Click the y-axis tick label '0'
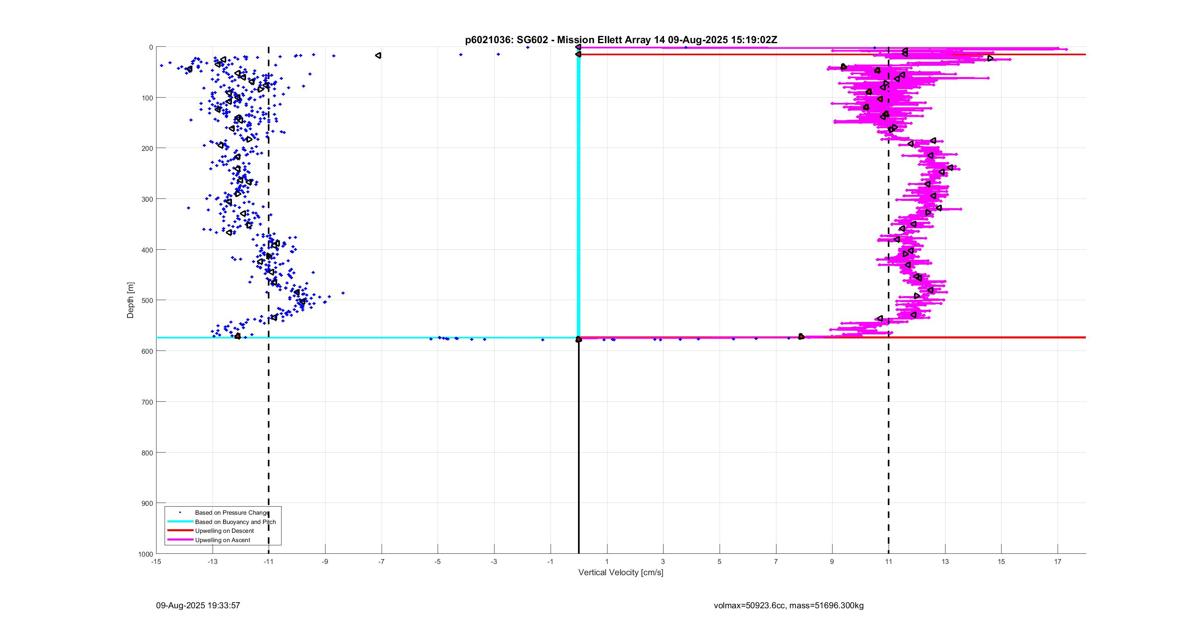This screenshot has height=622, width=1200. [x=150, y=47]
